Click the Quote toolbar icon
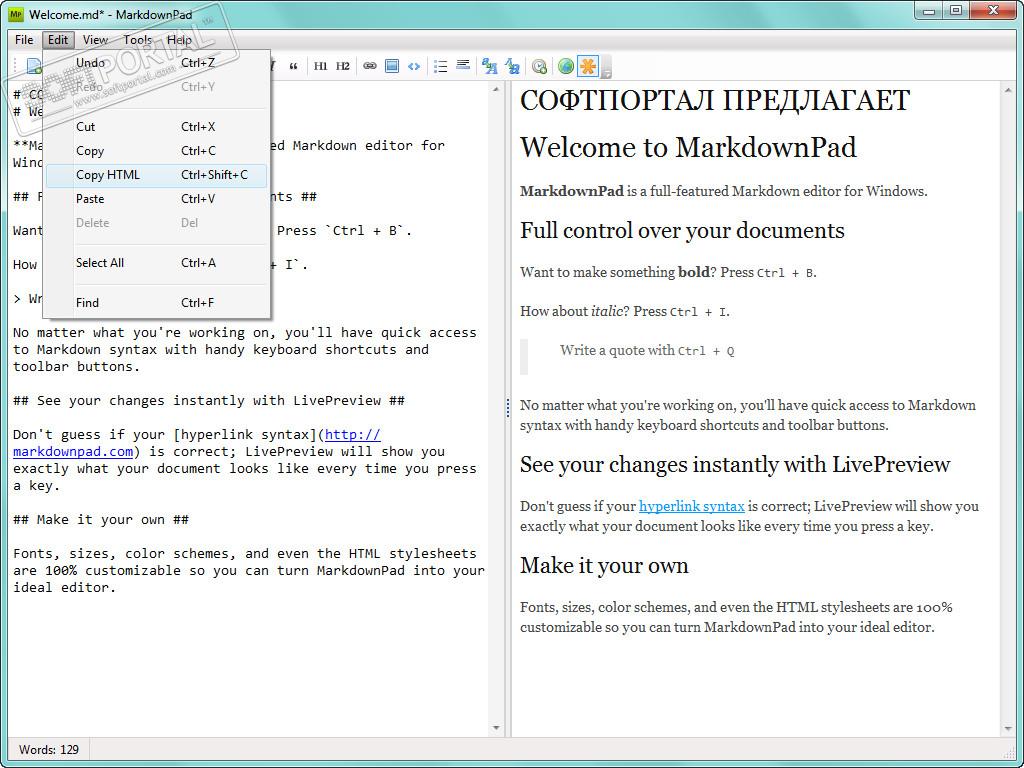1024x768 pixels. (x=293, y=66)
